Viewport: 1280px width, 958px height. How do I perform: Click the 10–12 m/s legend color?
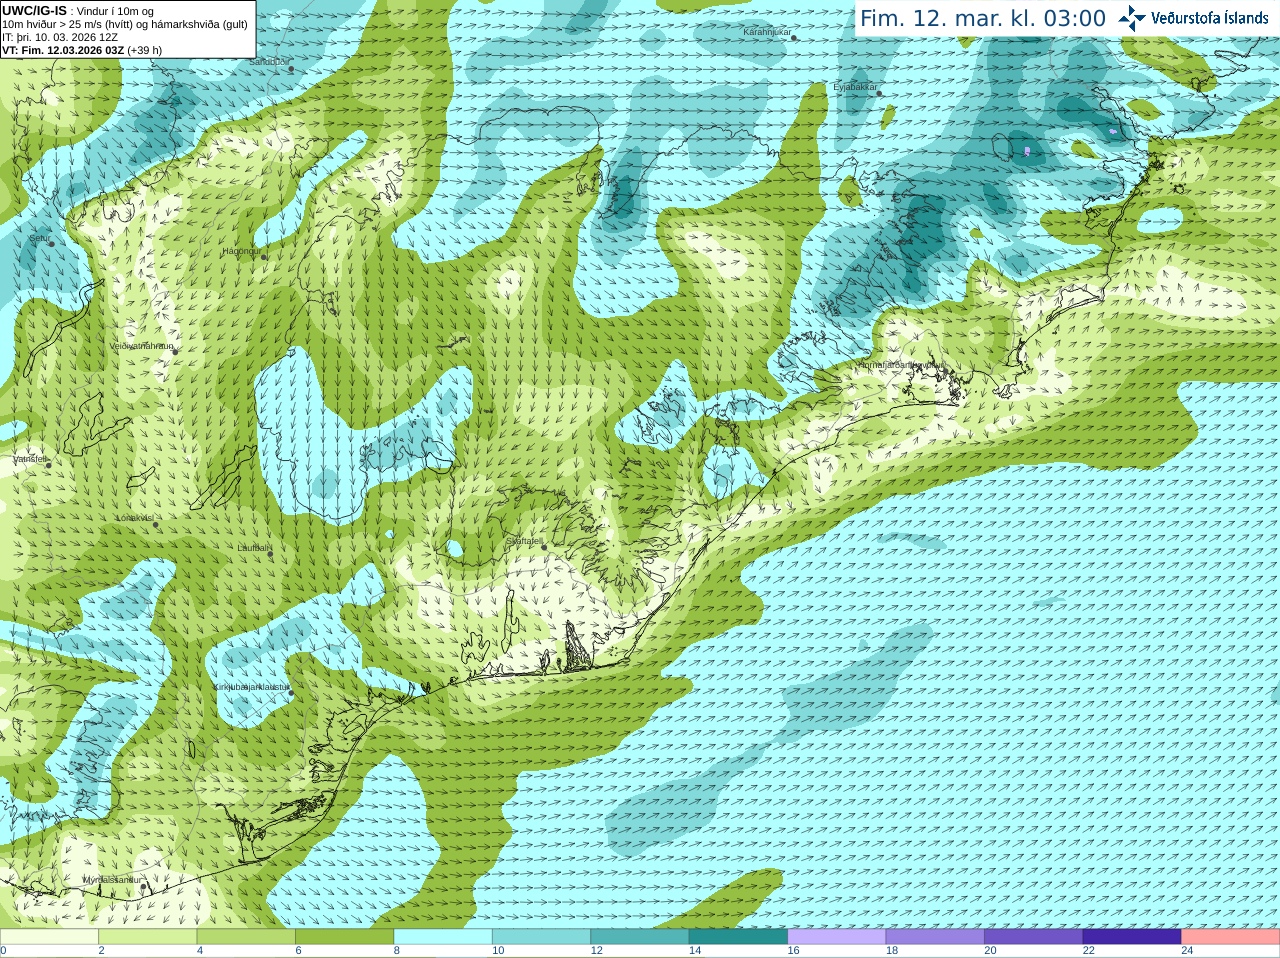pos(541,937)
